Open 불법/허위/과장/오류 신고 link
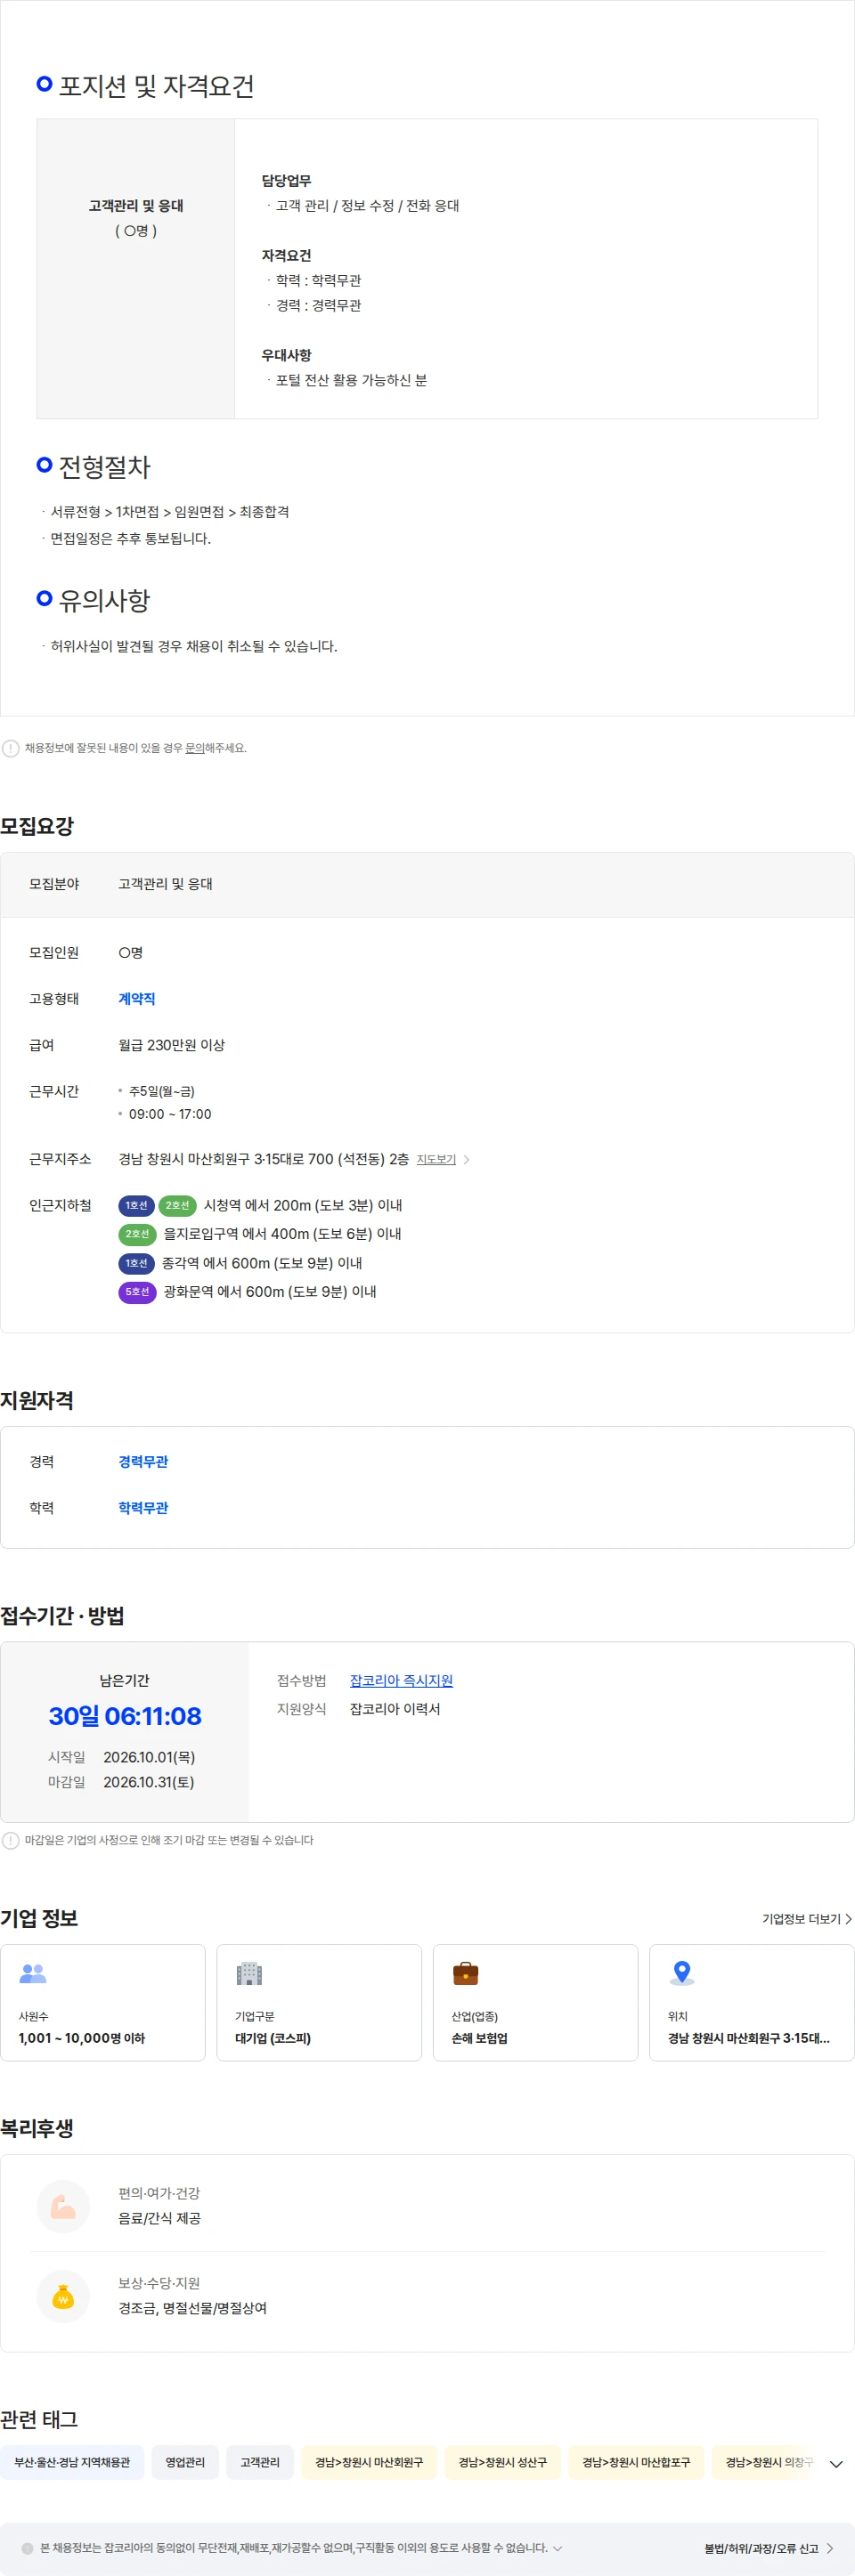Viewport: 855px width, 2576px height. (768, 2548)
